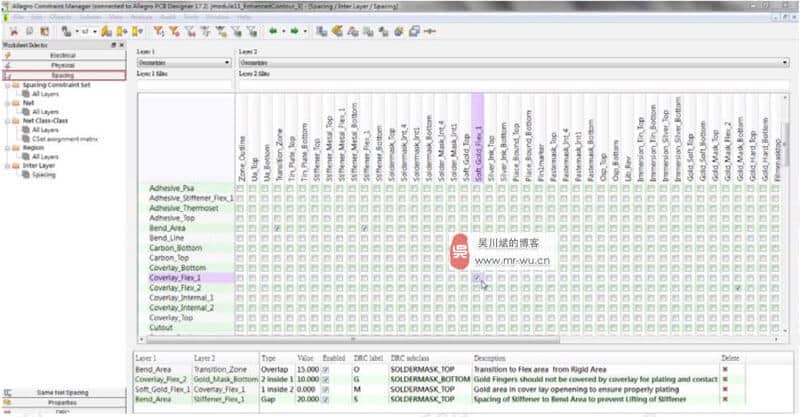Viewport: 800px width, 417px height.
Task: Click the pin icon on Worksheet Selector panel
Action: tap(112, 46)
